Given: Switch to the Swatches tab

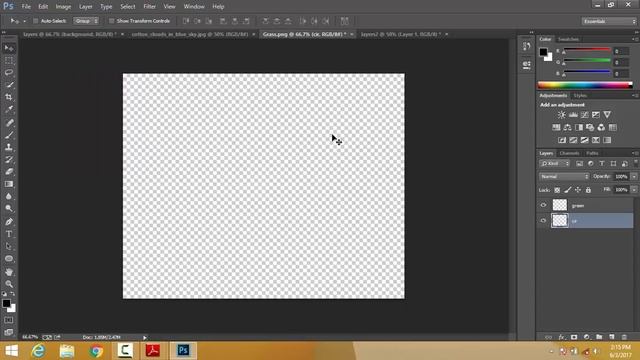Looking at the screenshot, I should point(568,39).
